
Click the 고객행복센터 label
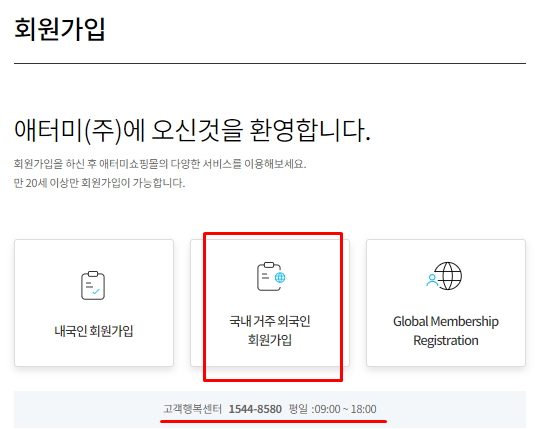[x=192, y=409]
